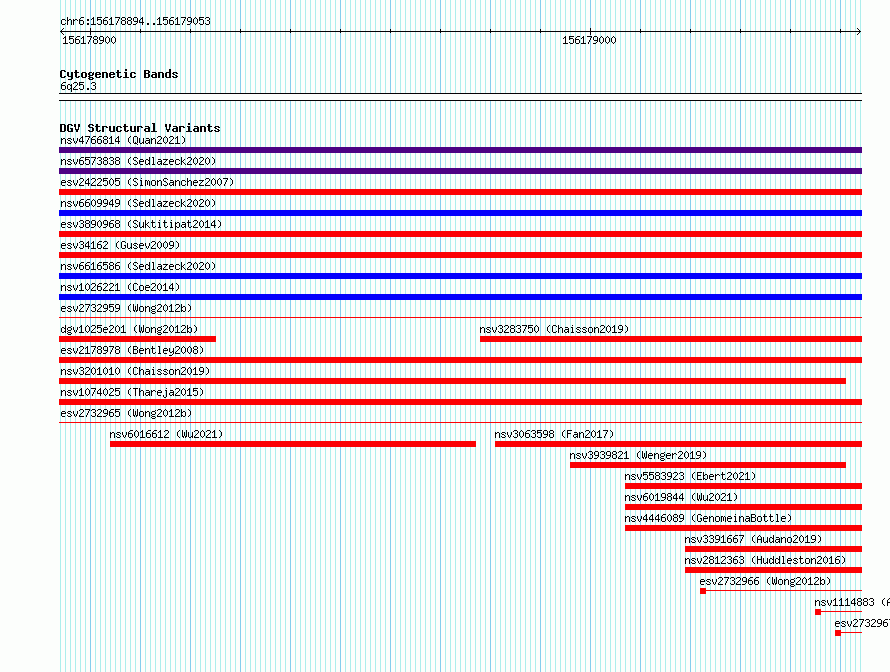Click the red bar under nsv6019844

[744, 507]
